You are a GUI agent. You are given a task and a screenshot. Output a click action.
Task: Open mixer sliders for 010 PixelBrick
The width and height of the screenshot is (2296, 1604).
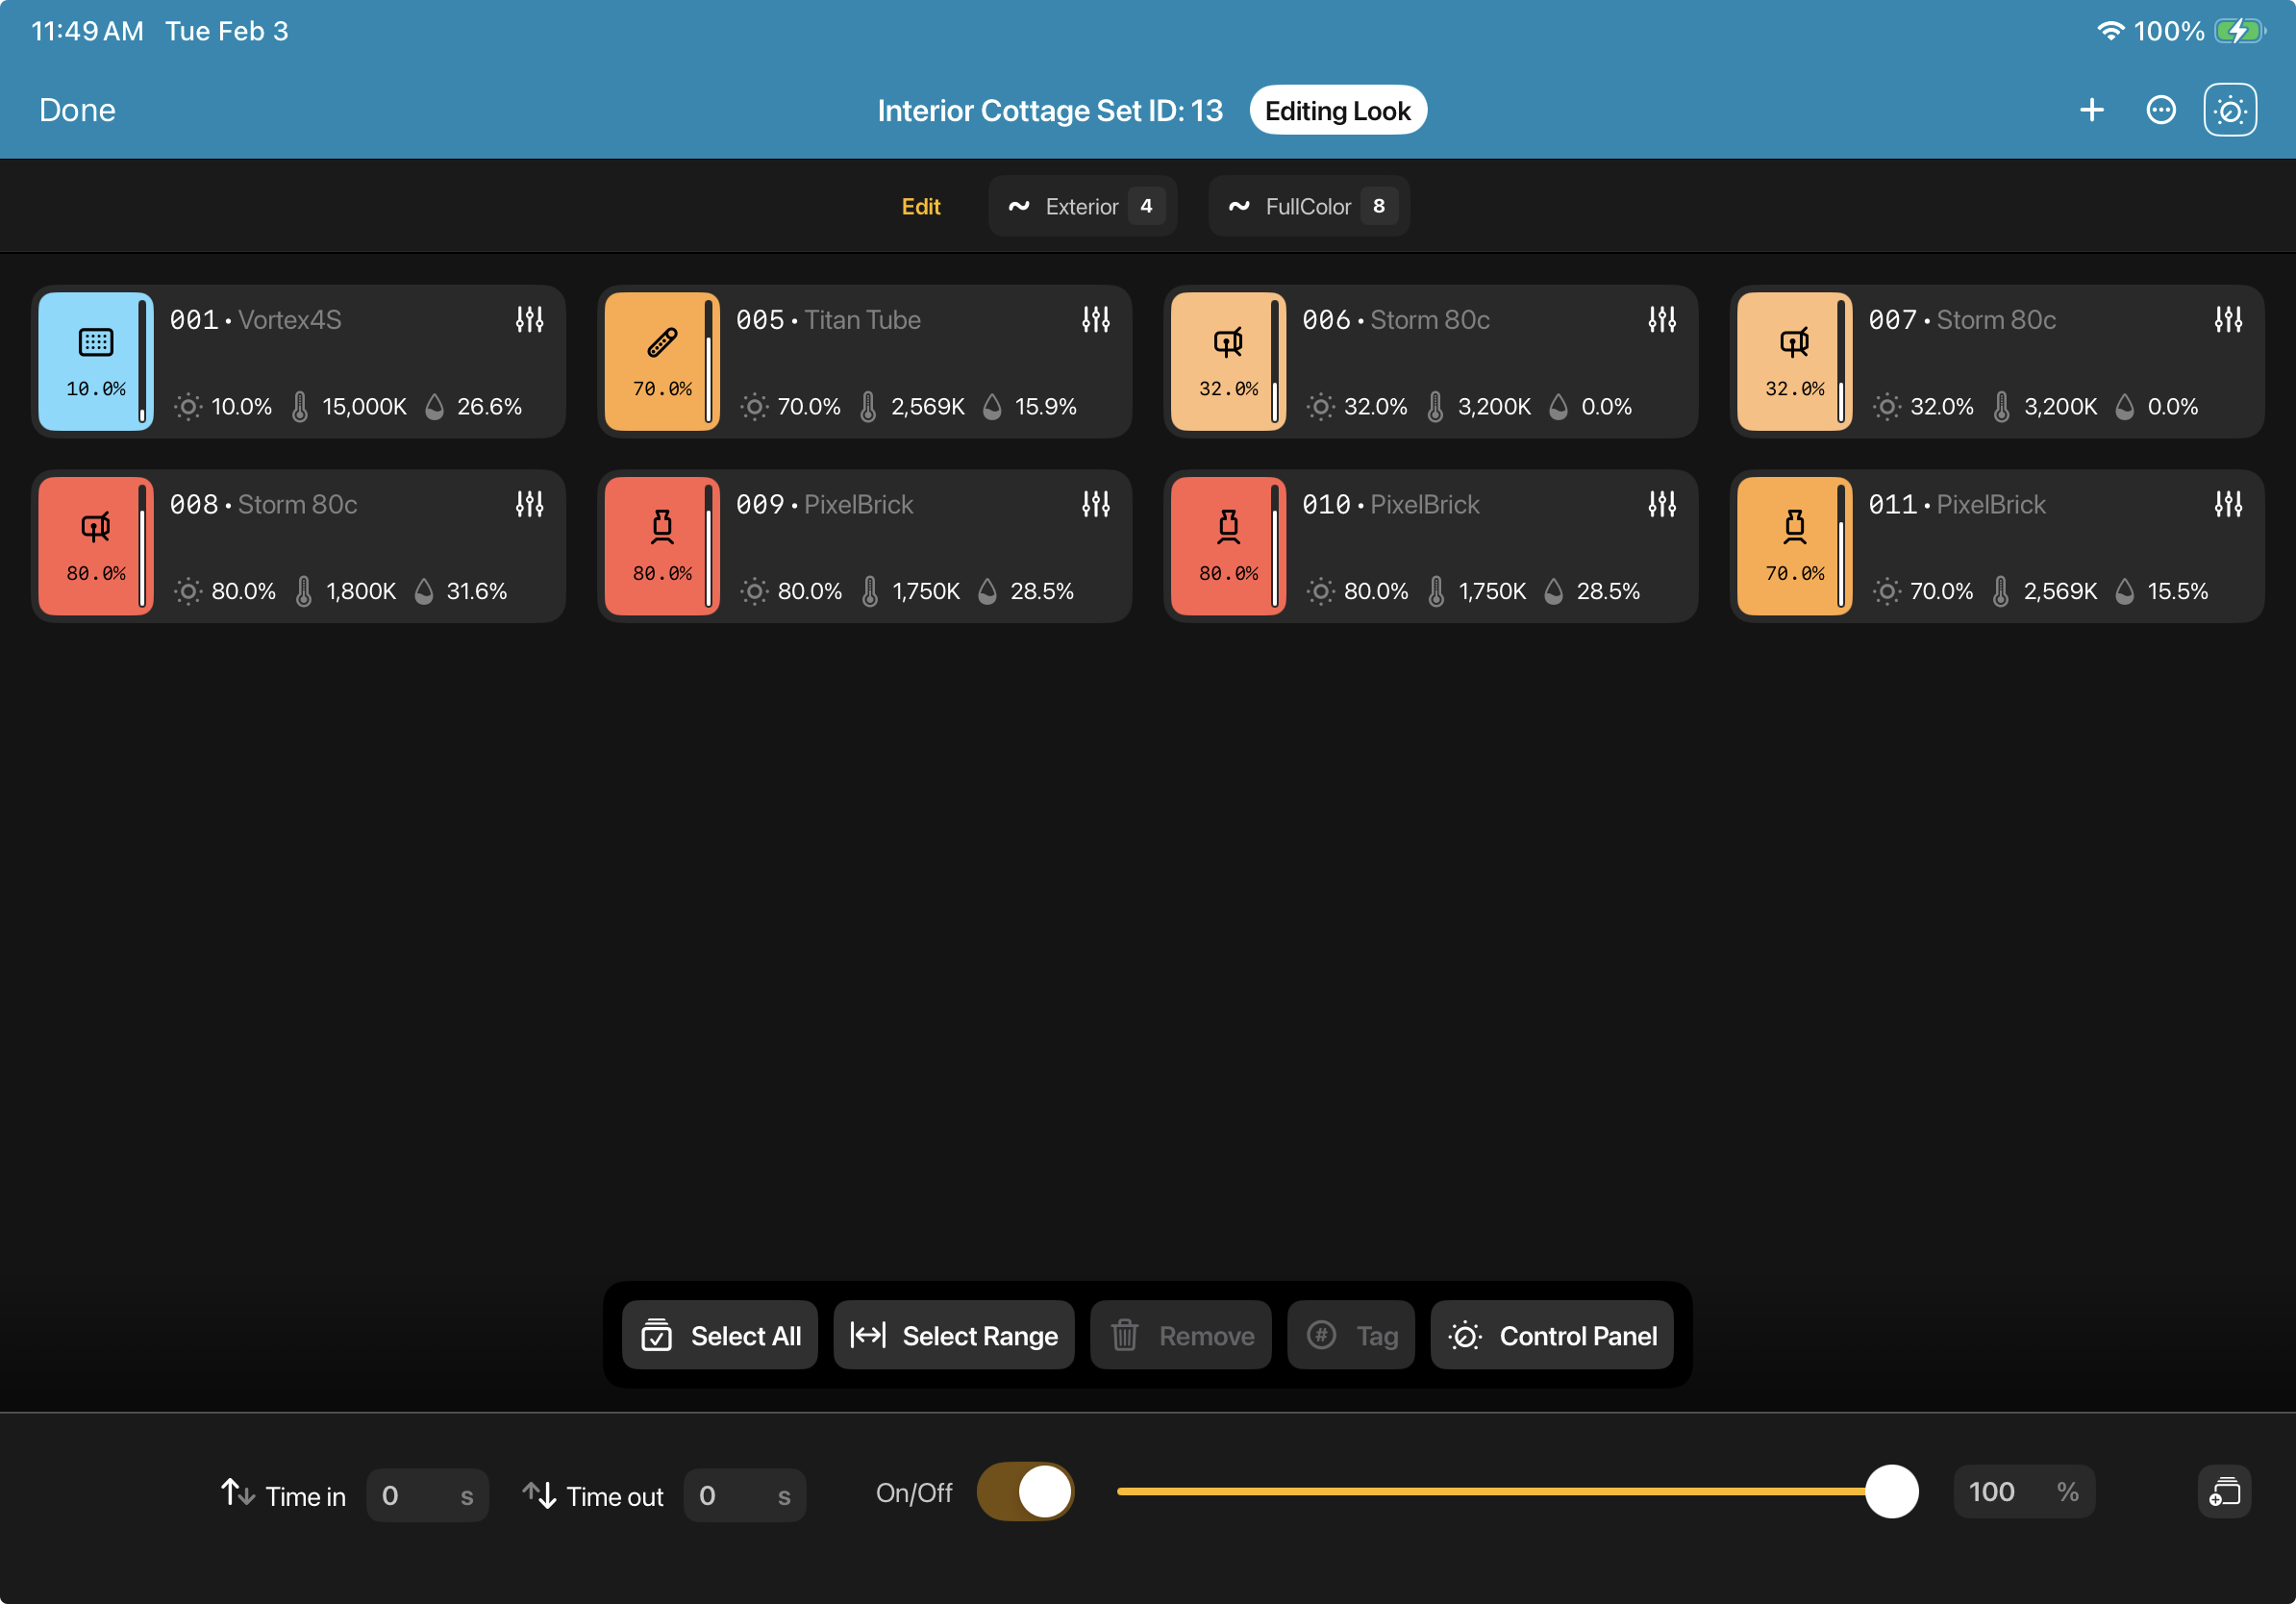click(x=1661, y=505)
